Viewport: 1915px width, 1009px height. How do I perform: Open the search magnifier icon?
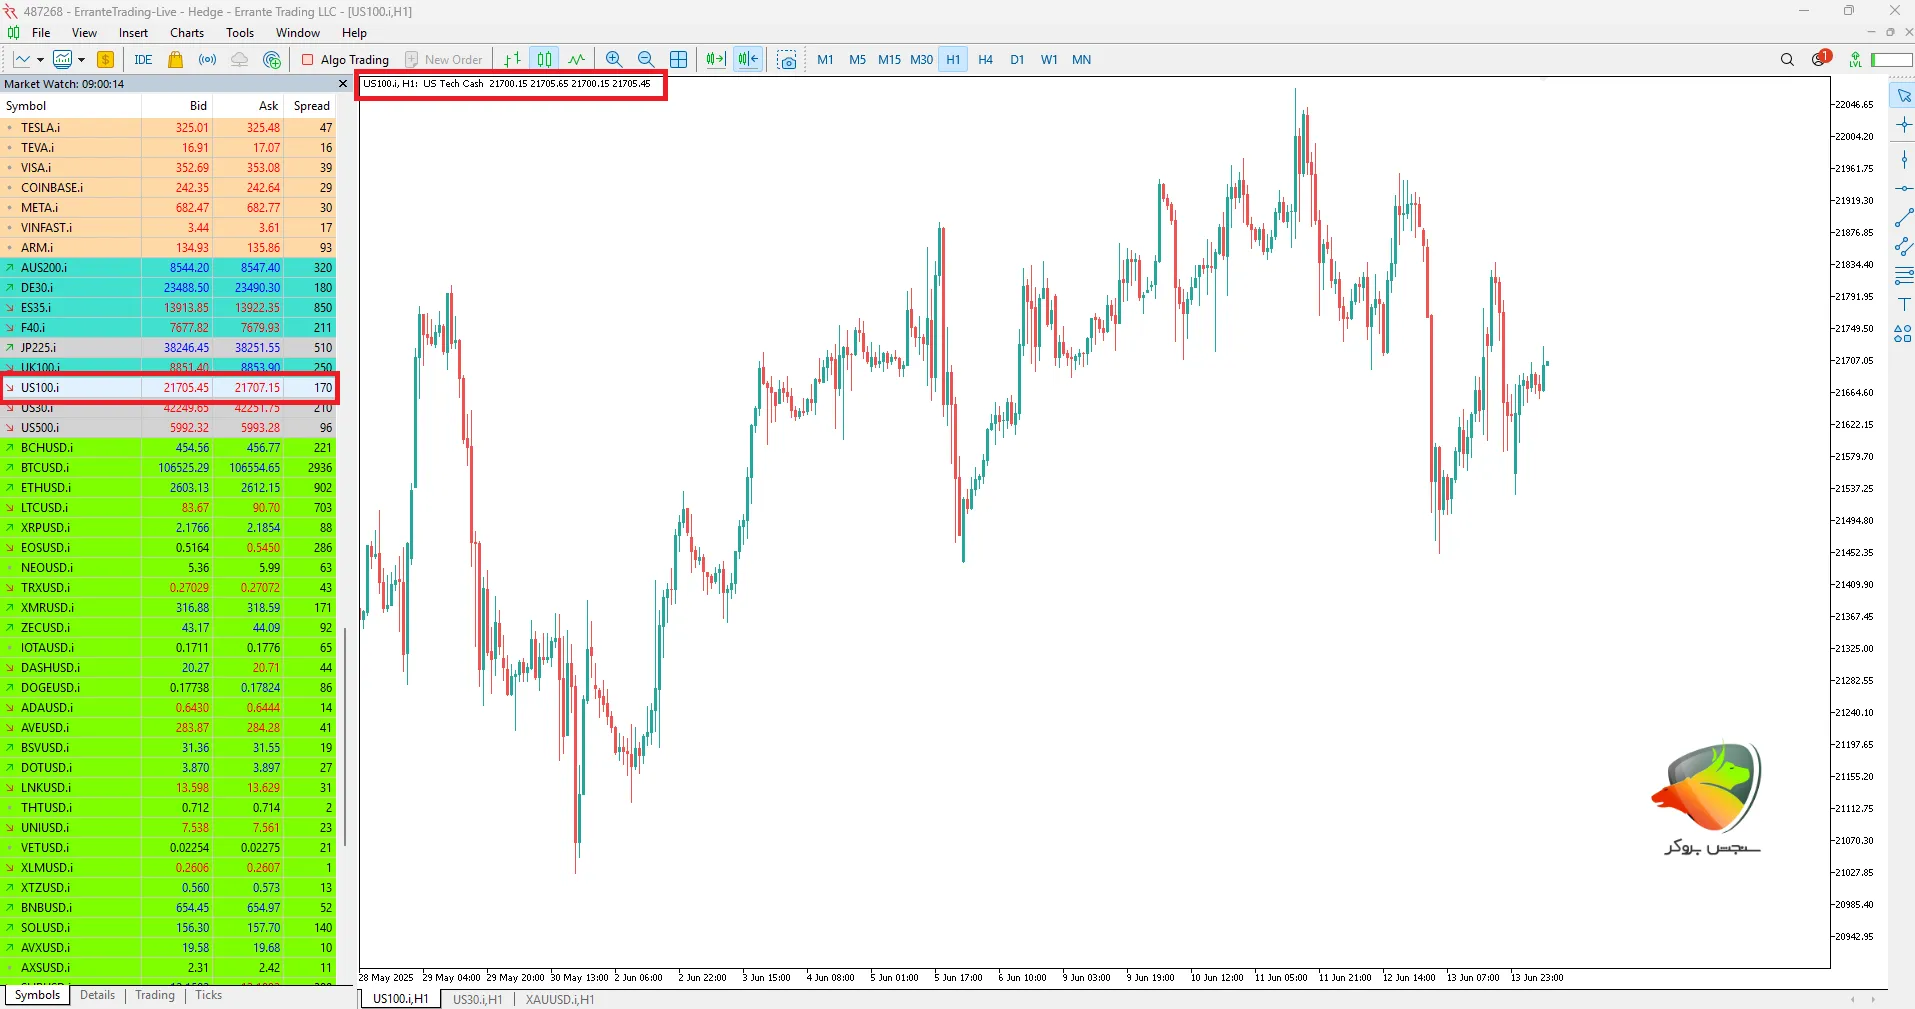pos(1787,60)
